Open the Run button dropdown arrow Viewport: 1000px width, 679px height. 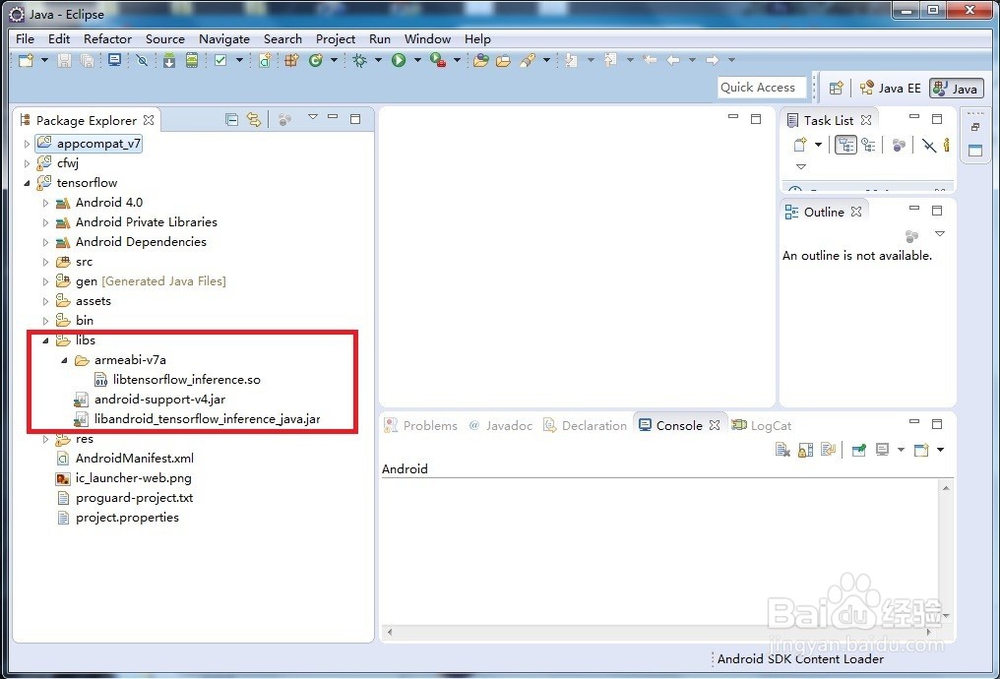coord(417,60)
